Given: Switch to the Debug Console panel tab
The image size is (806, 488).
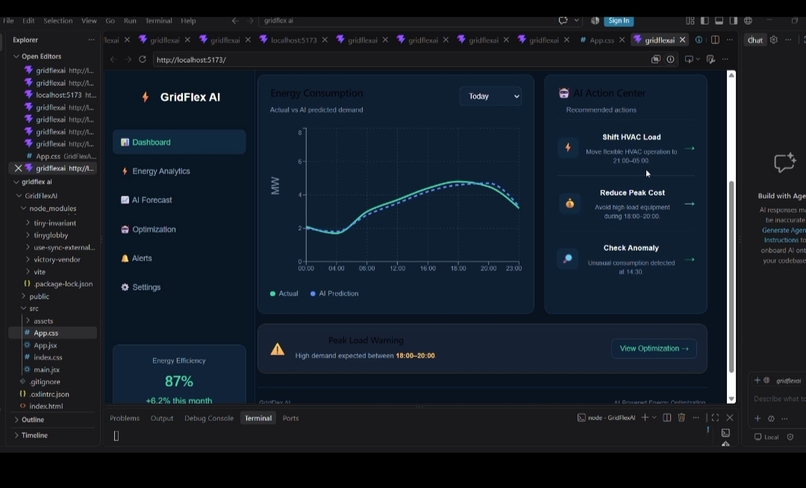Looking at the screenshot, I should (x=209, y=418).
